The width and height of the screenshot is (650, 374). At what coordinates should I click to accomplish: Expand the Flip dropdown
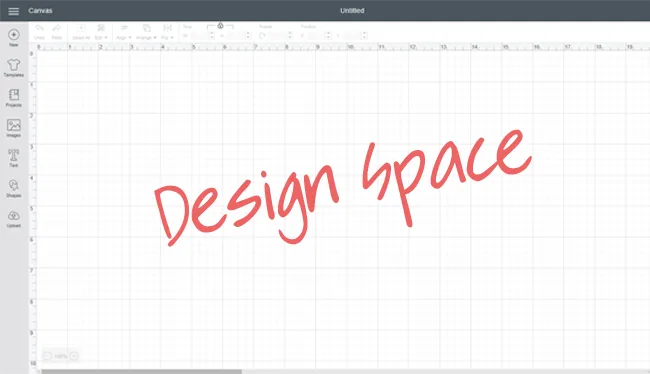pyautogui.click(x=167, y=32)
